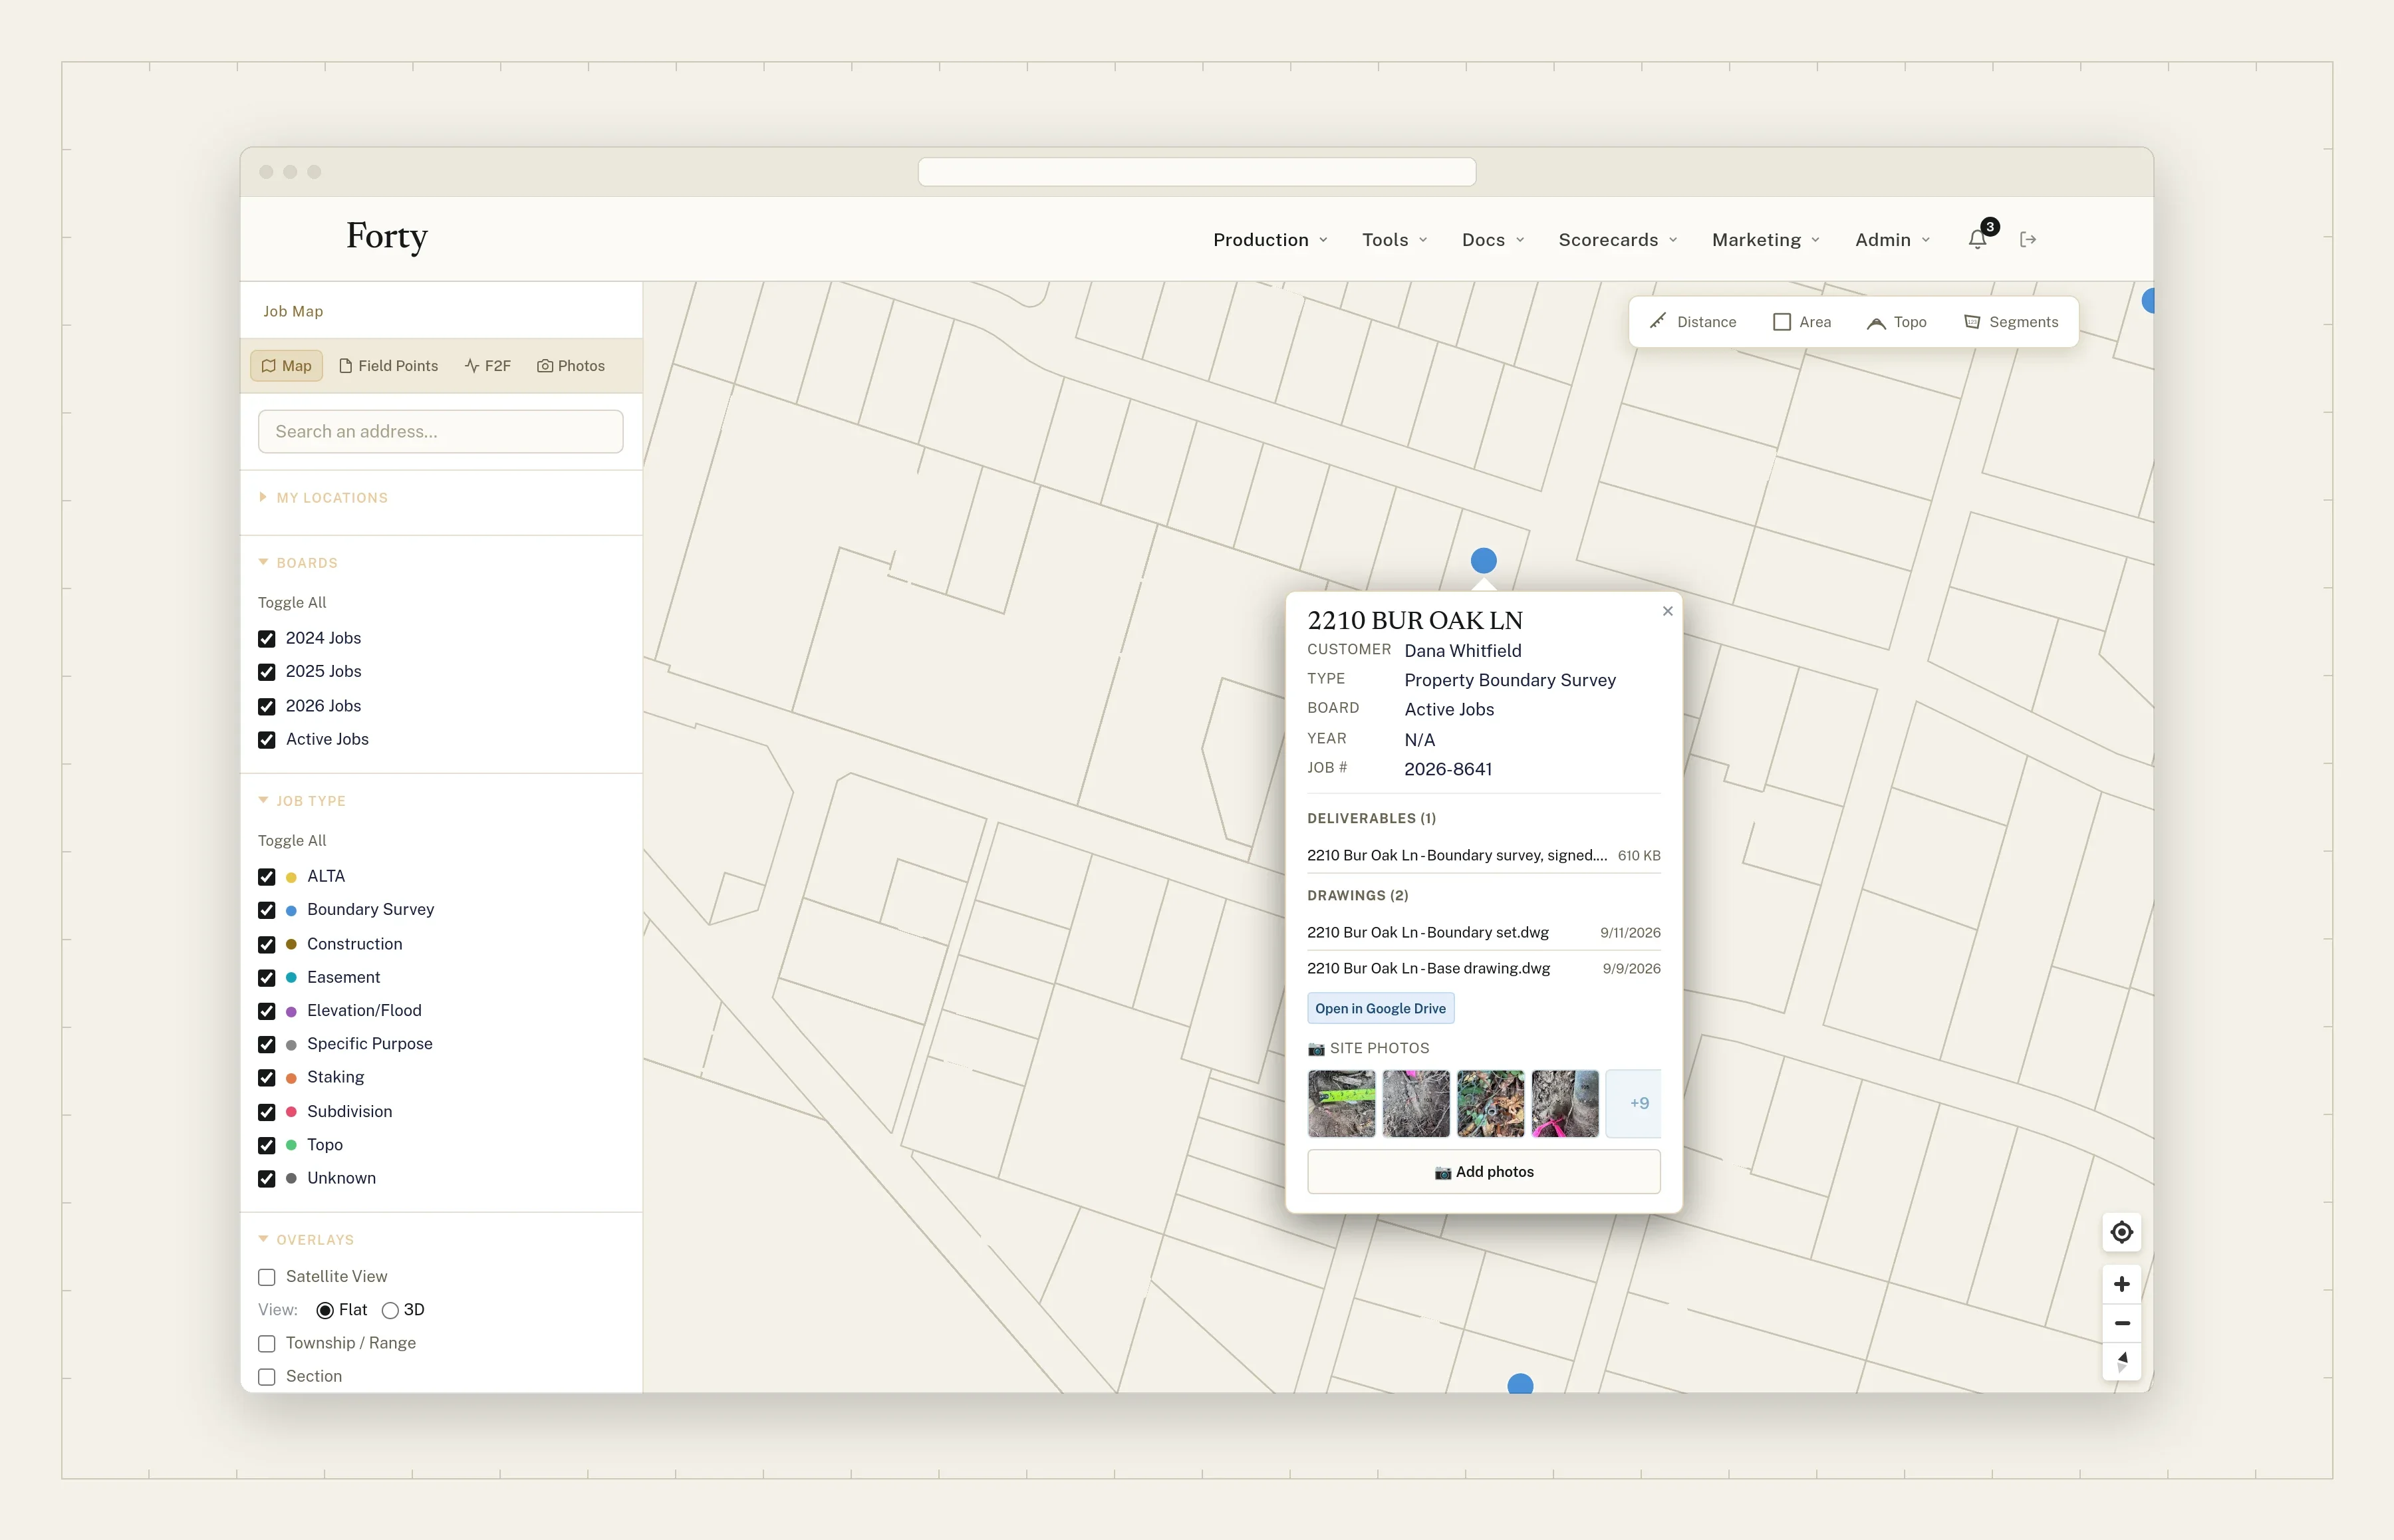Open the first site photo thumbnail
The width and height of the screenshot is (2394, 1540).
[x=1341, y=1103]
